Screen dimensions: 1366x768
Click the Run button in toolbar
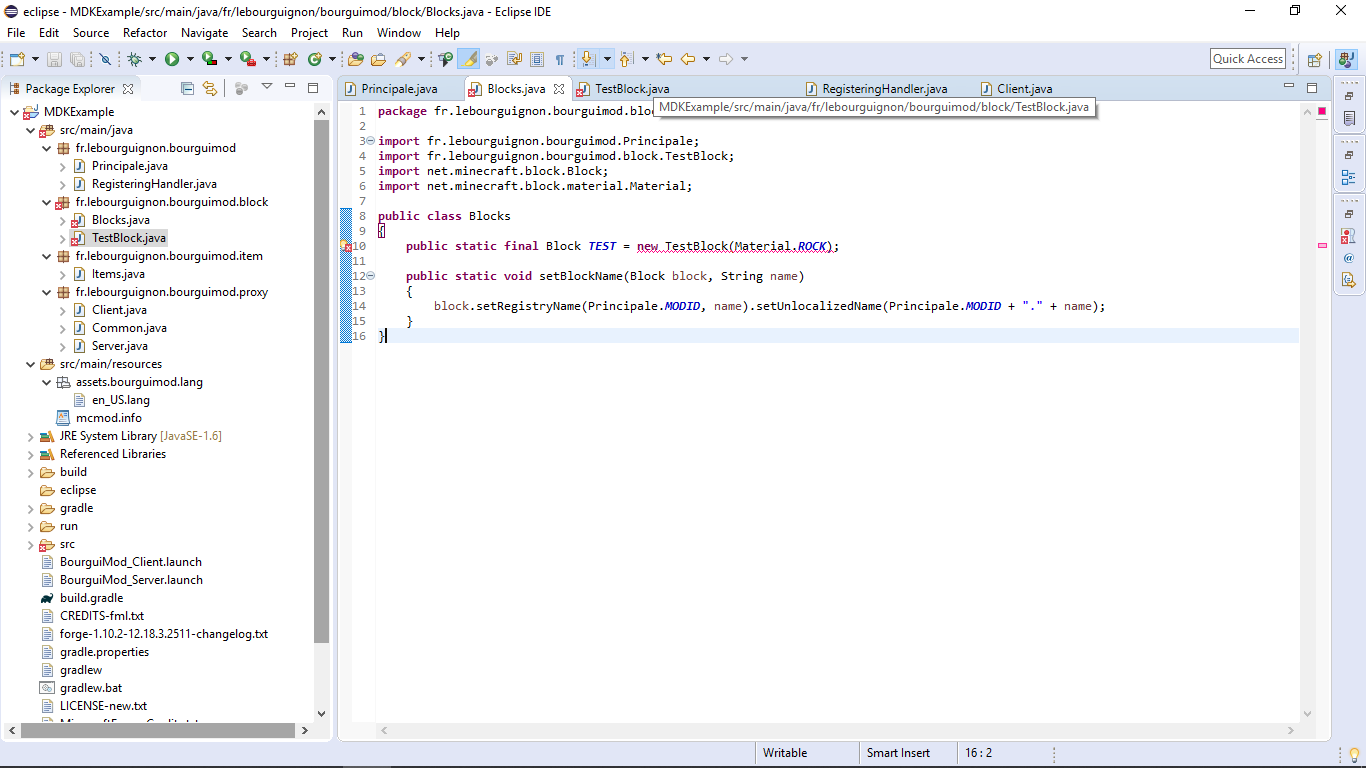click(172, 59)
